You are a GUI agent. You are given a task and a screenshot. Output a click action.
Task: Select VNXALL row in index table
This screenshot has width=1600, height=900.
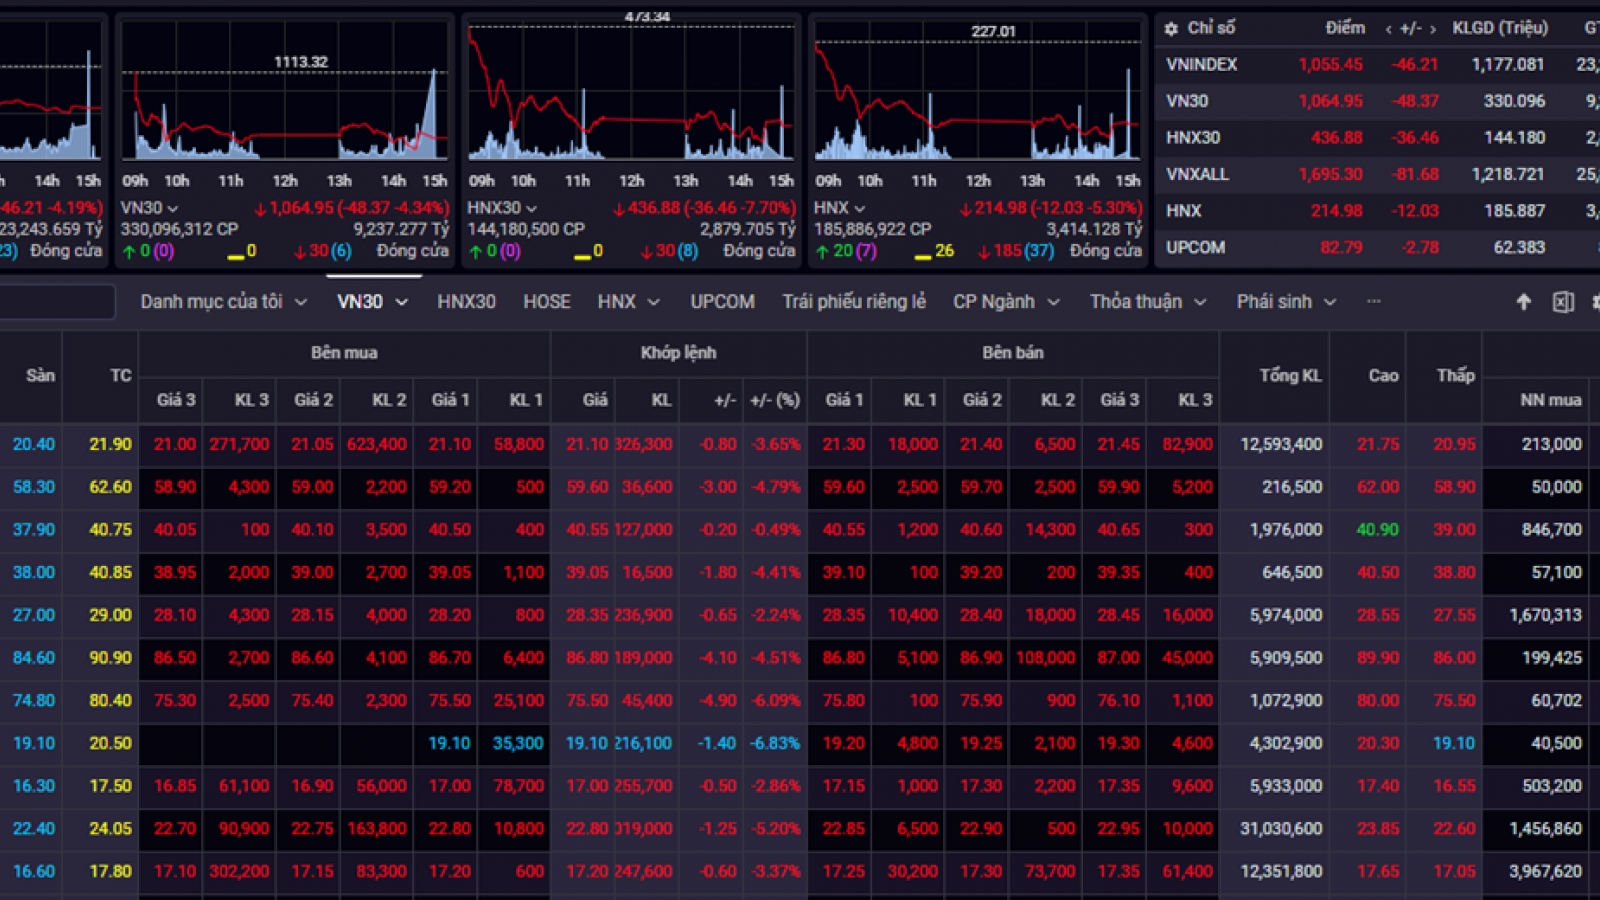(x=1377, y=174)
